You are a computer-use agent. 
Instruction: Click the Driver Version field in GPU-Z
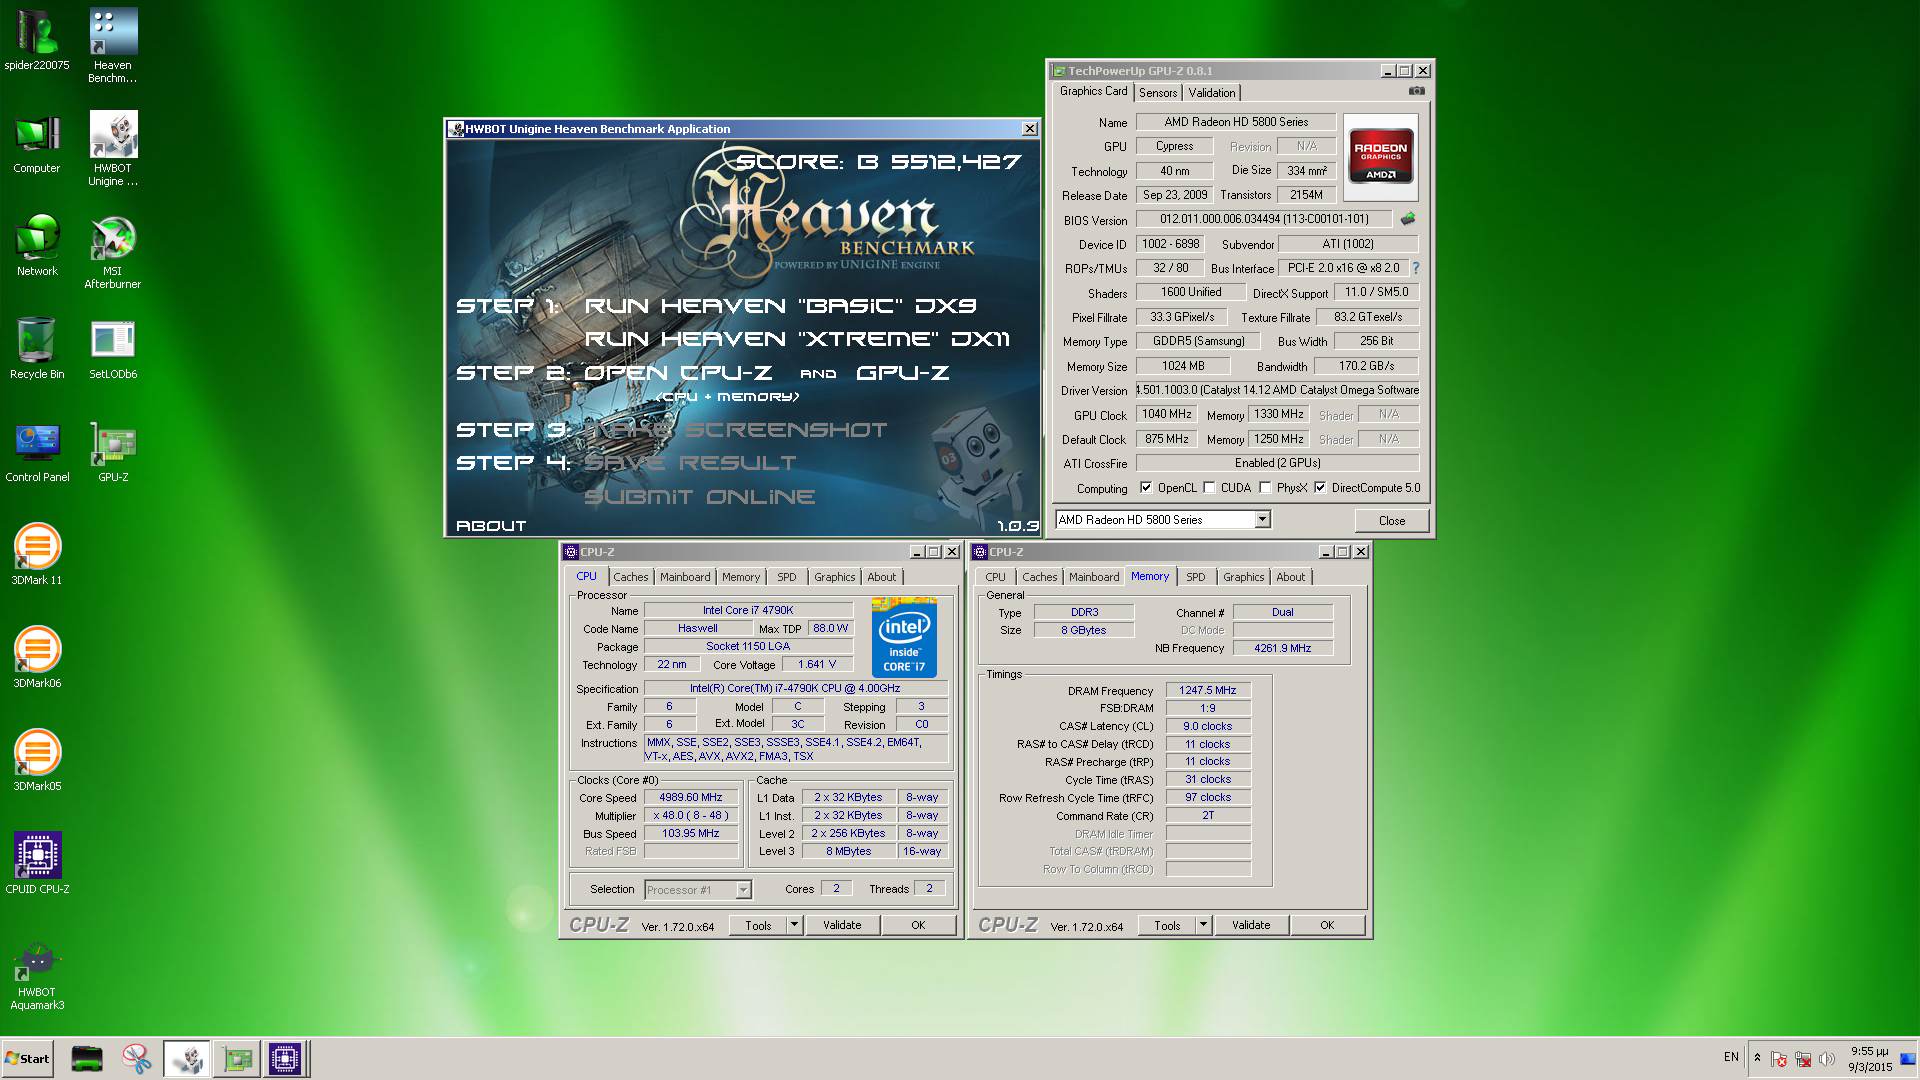[1277, 390]
